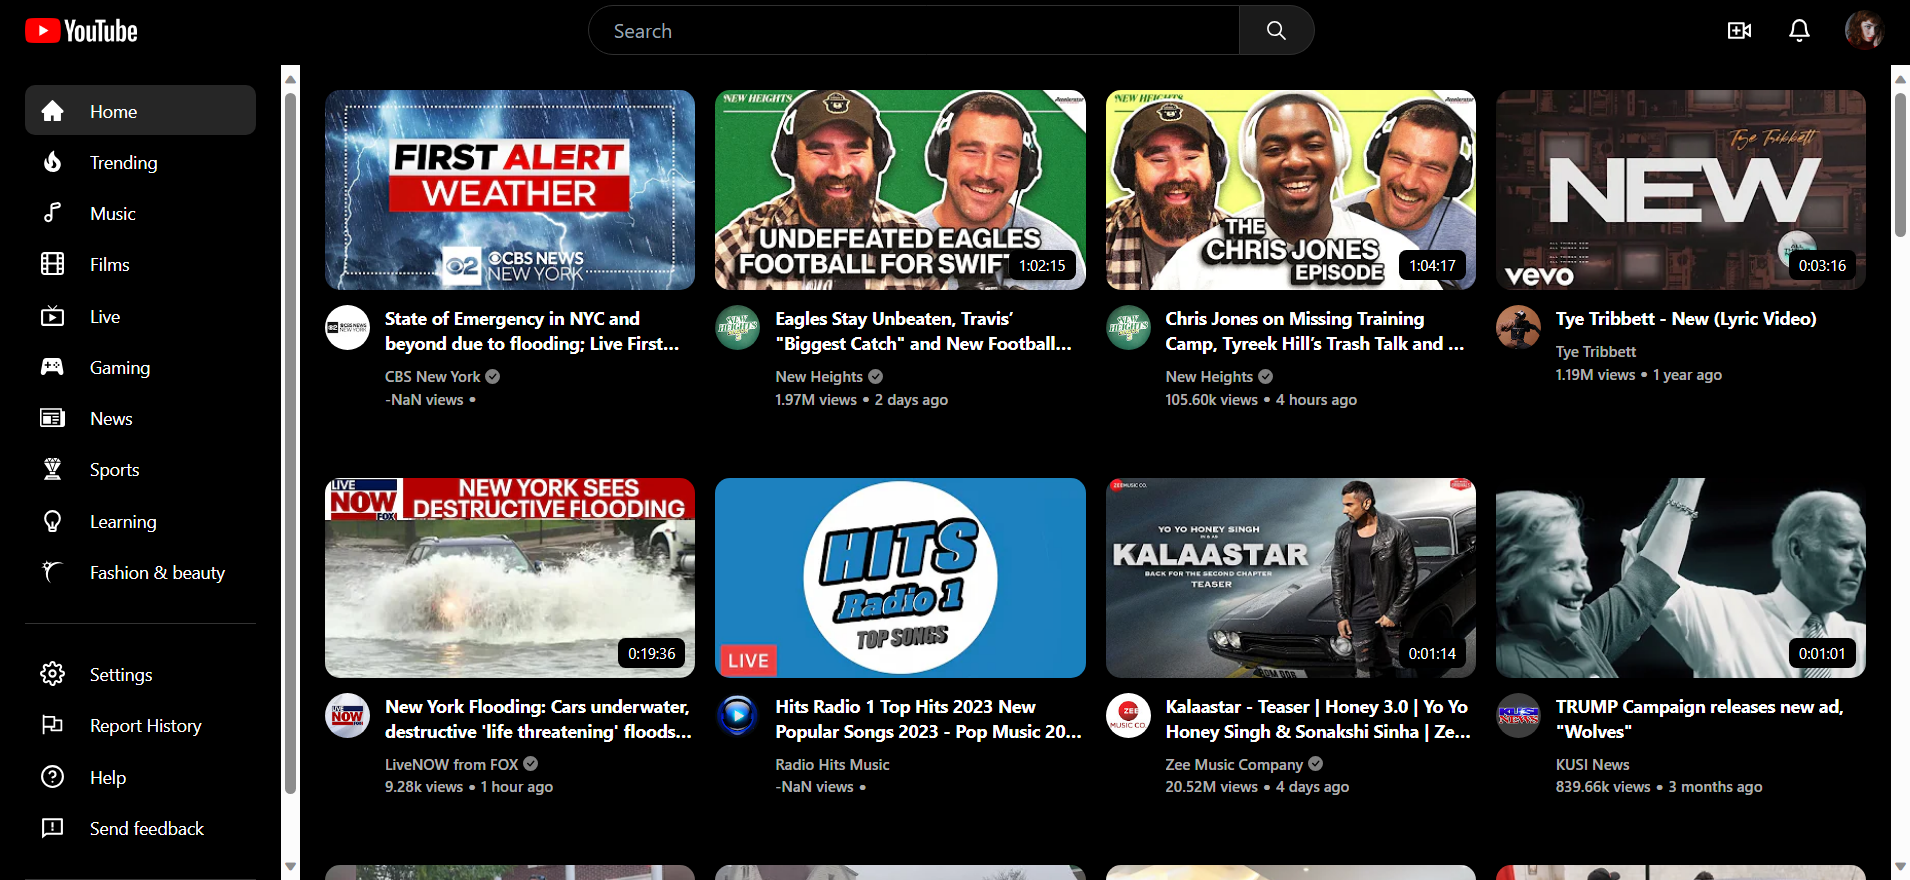The image size is (1910, 880).
Task: Click the Live broadcast icon
Action: coord(52,316)
